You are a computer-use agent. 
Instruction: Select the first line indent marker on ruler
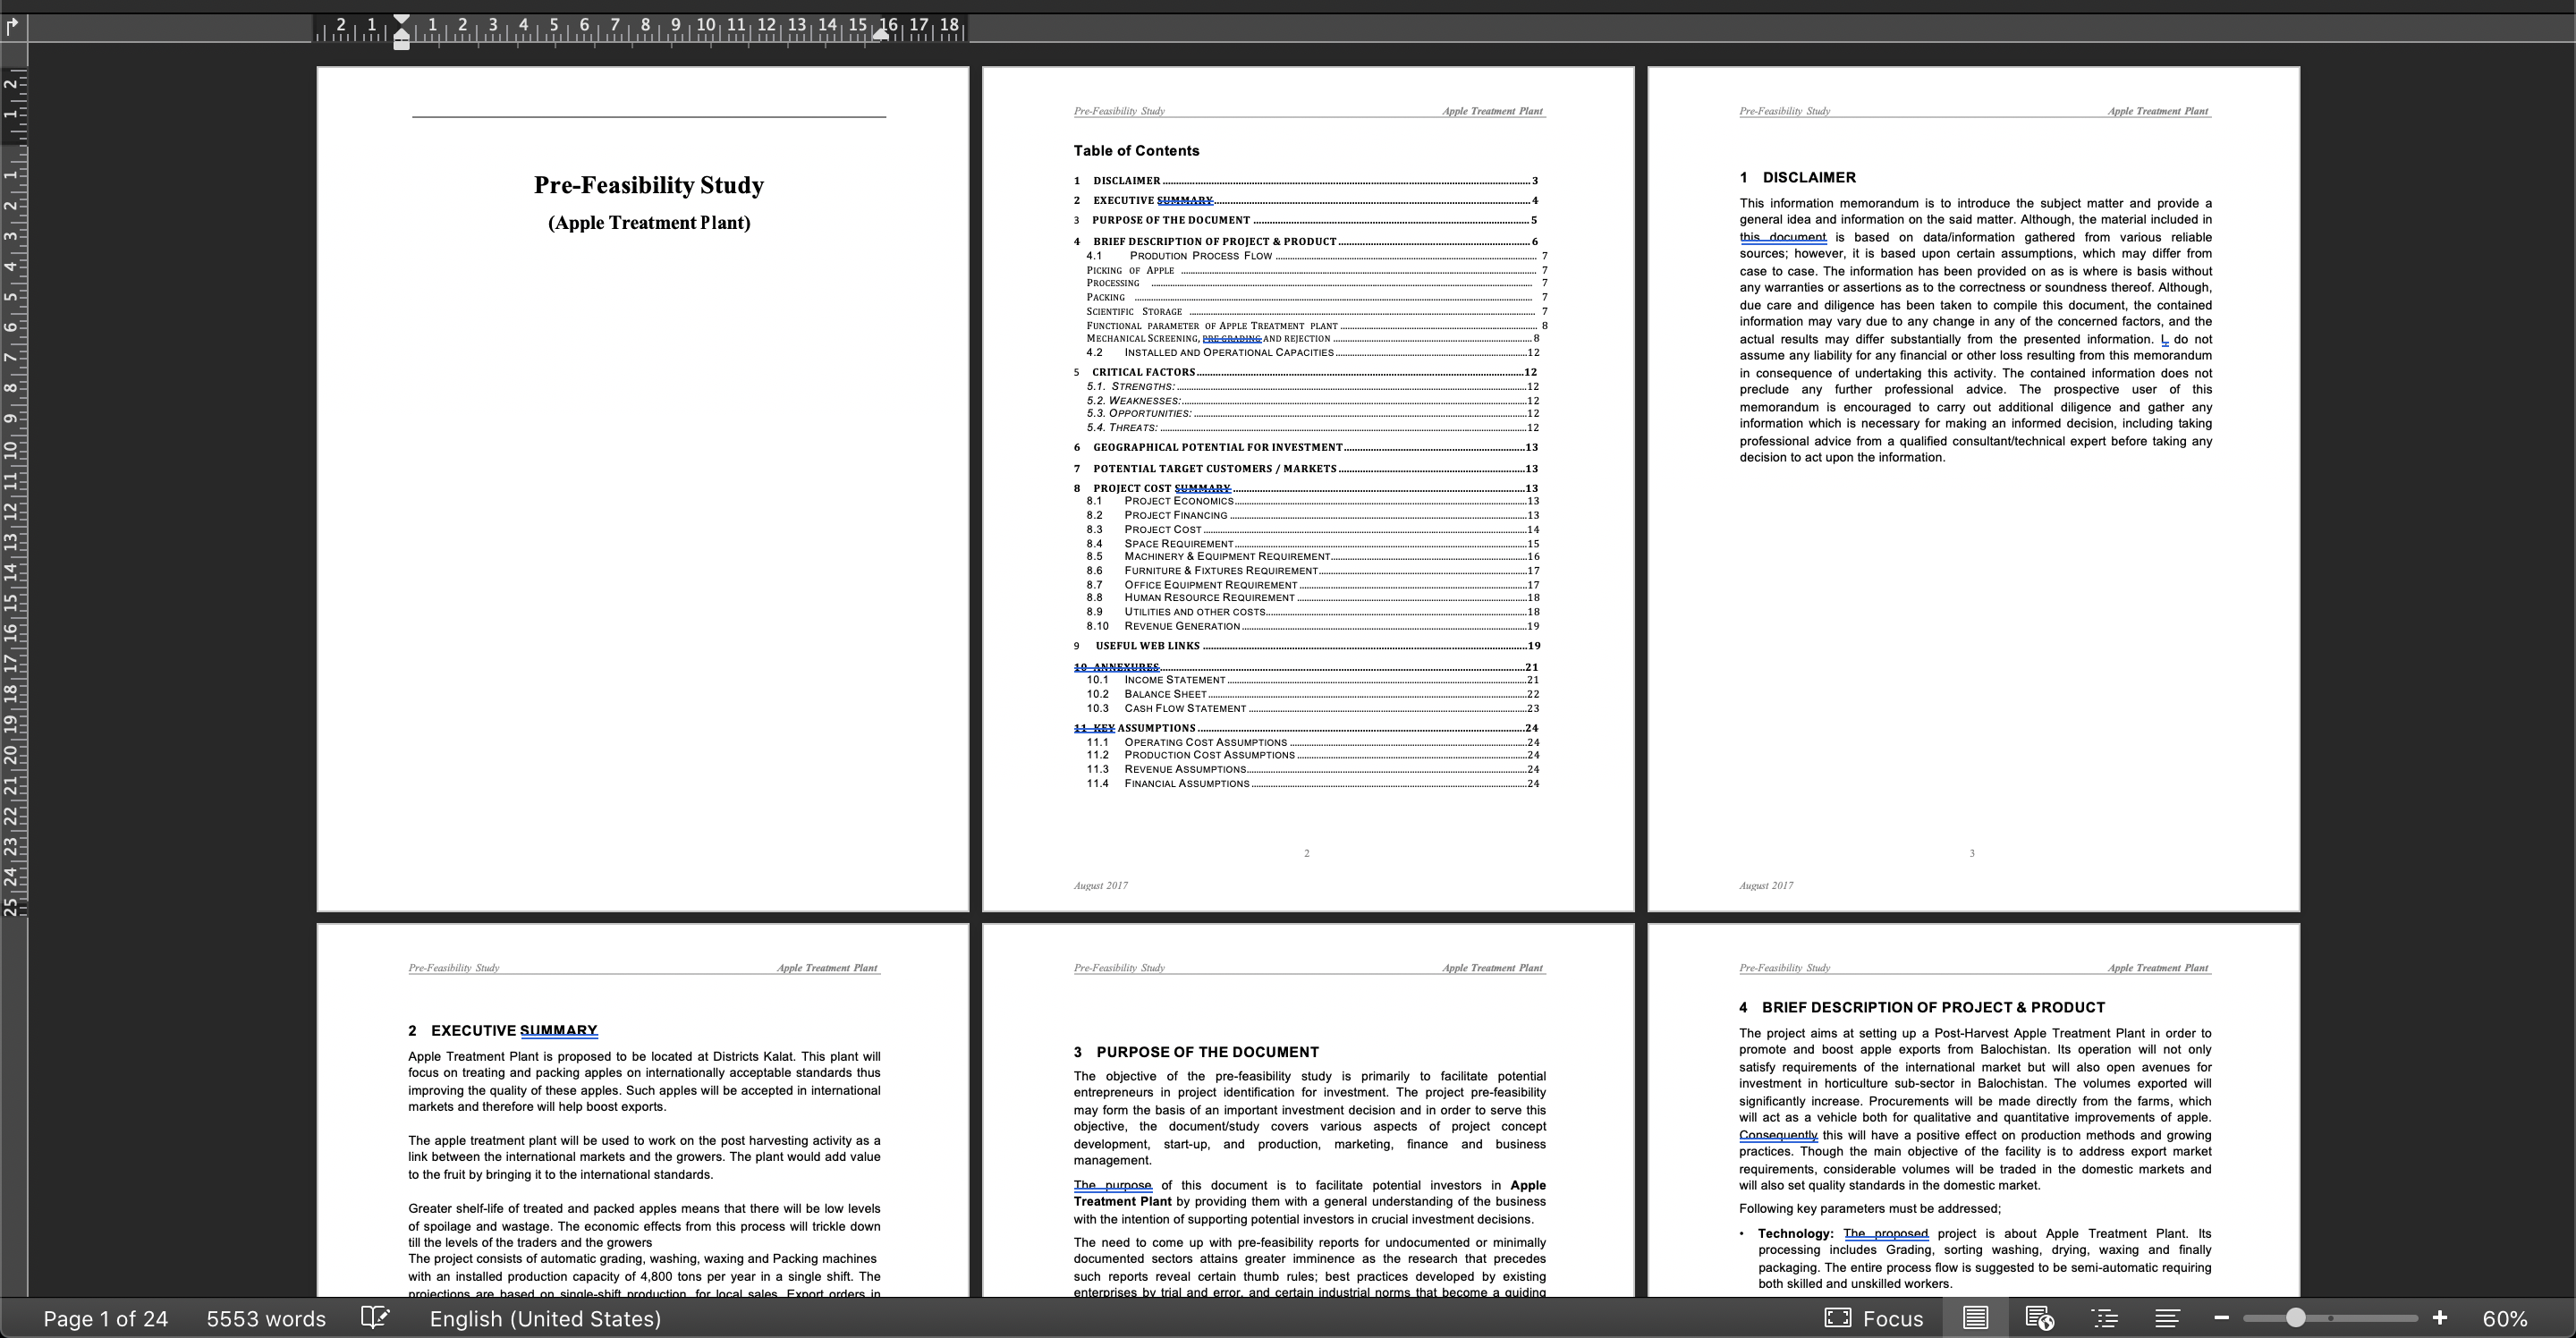click(x=401, y=21)
